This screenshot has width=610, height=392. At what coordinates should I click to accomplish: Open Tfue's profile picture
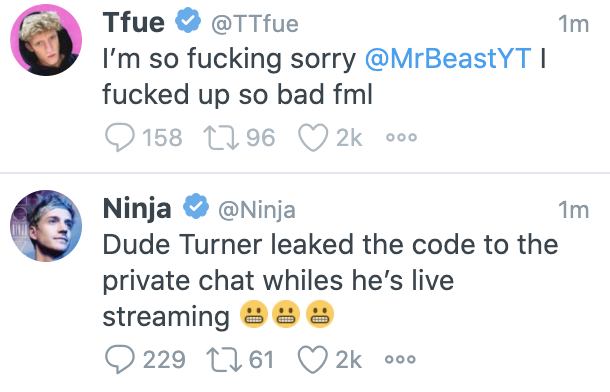click(x=46, y=40)
